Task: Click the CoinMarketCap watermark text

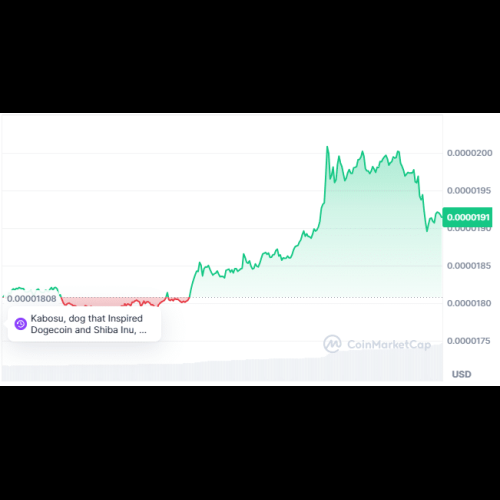Action: click(x=389, y=344)
